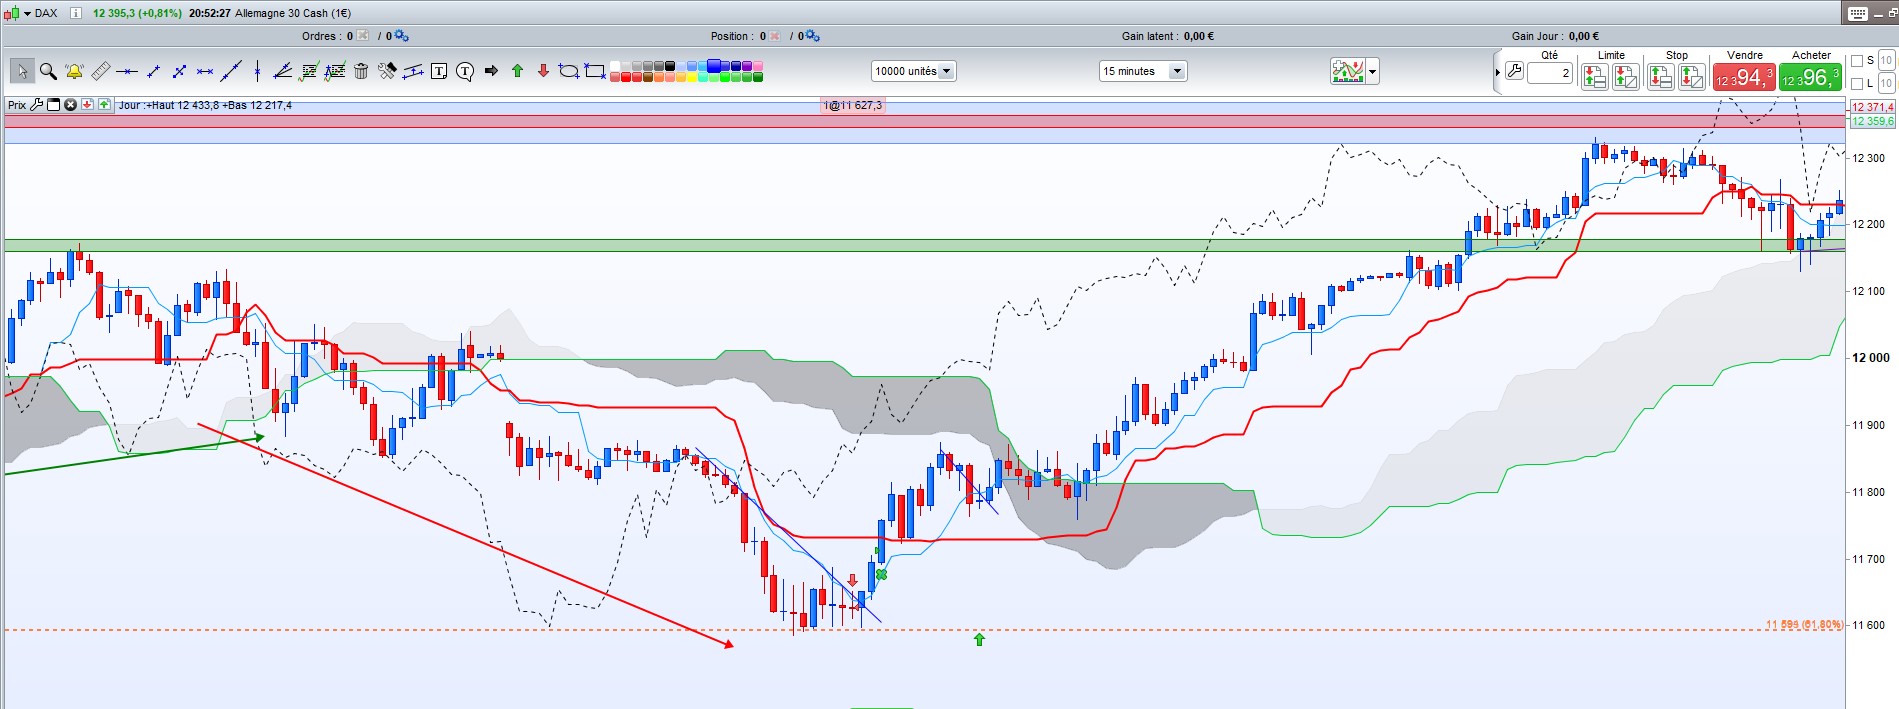
Task: Open the window top-right keyboard icon
Action: (x=1858, y=14)
